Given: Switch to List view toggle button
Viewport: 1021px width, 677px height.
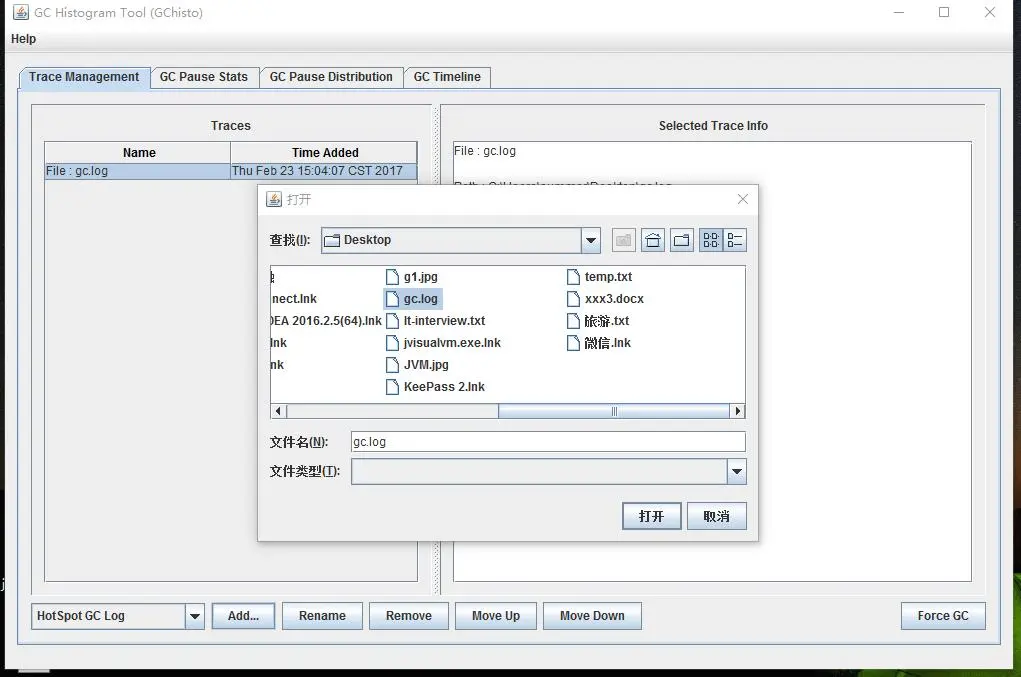Looking at the screenshot, I should 710,240.
